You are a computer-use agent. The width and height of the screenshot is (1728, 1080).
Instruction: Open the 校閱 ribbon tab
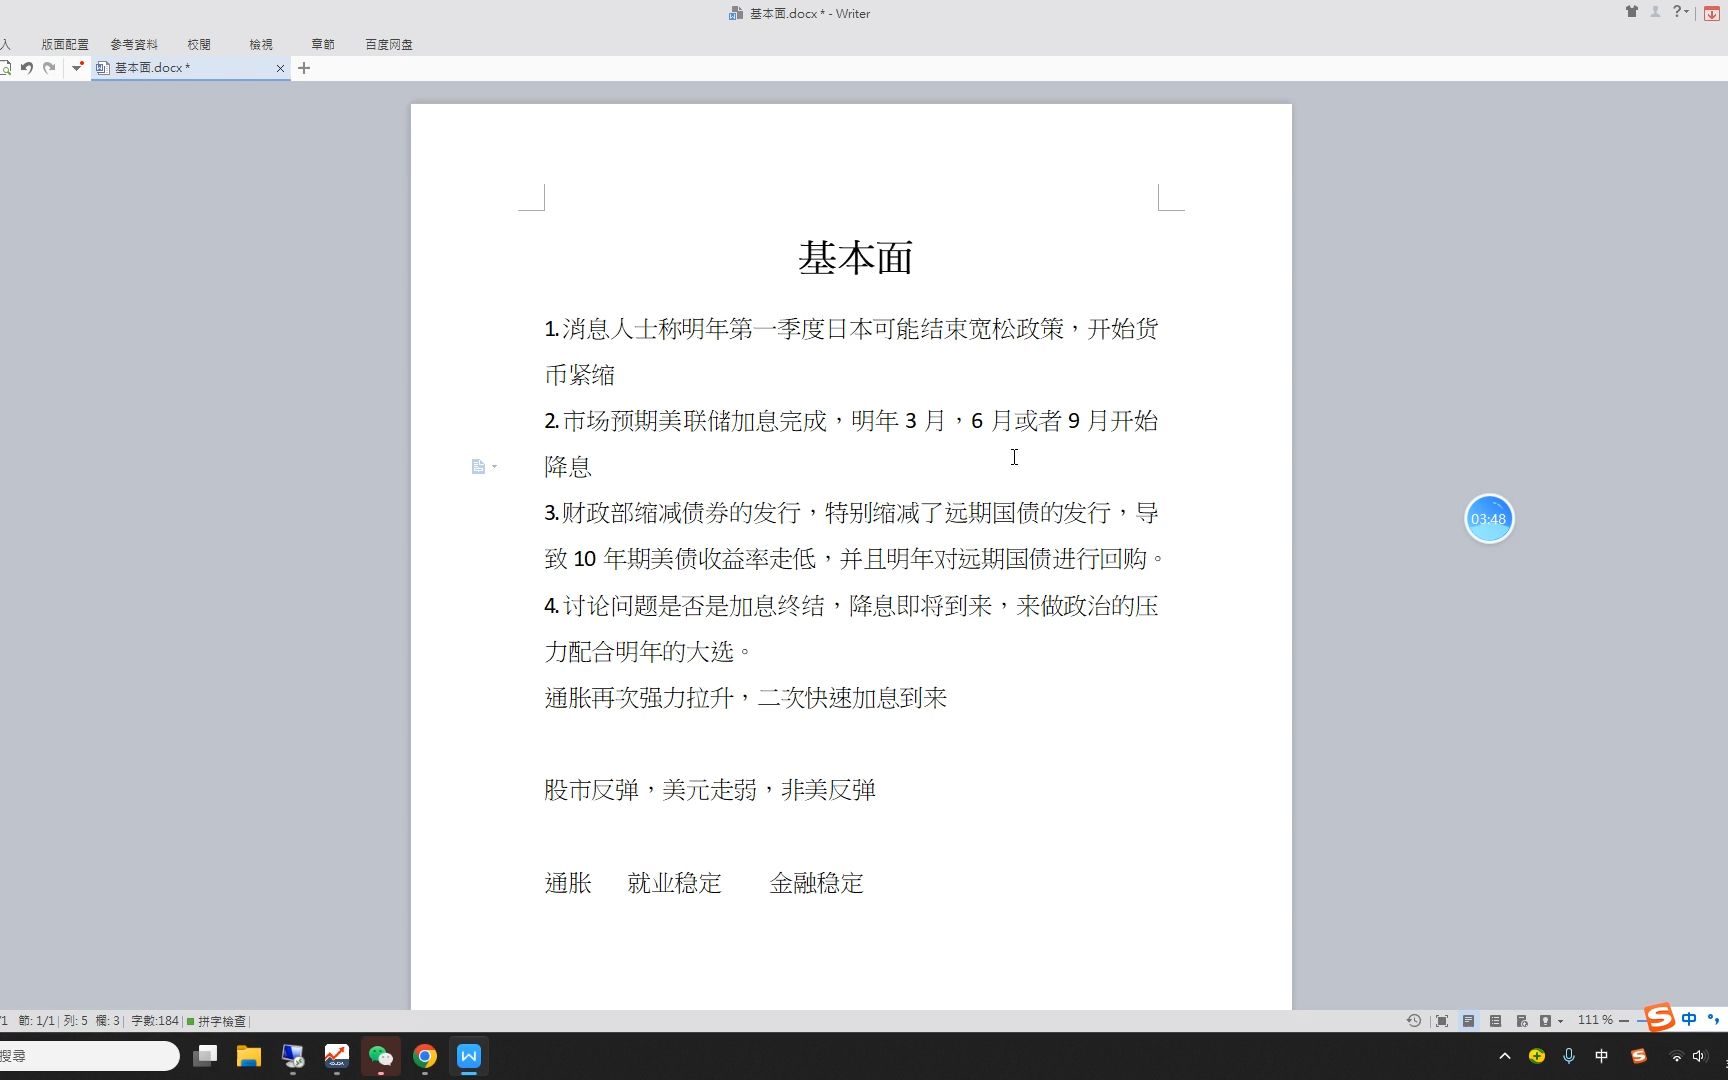click(199, 44)
